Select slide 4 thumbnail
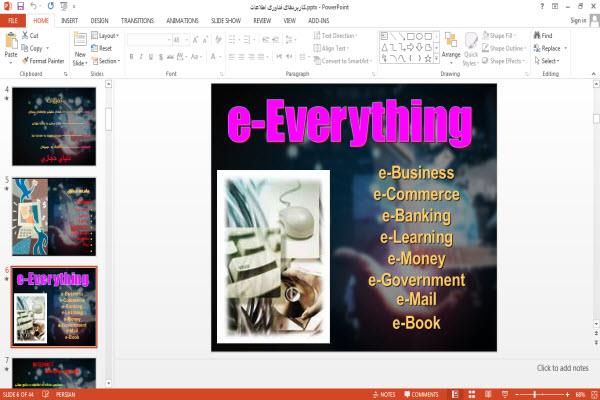Screen dimensions: 600x400 pyautogui.click(x=54, y=126)
